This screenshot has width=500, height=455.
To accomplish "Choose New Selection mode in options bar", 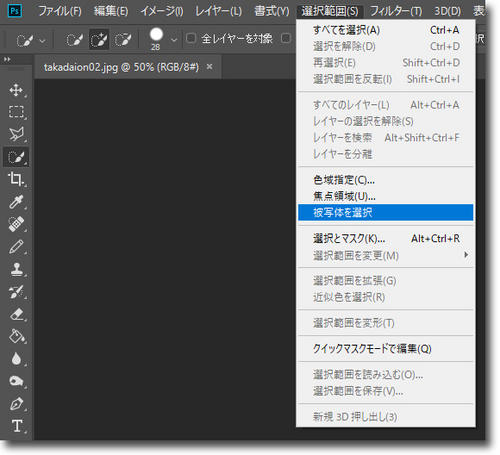I will tap(74, 40).
